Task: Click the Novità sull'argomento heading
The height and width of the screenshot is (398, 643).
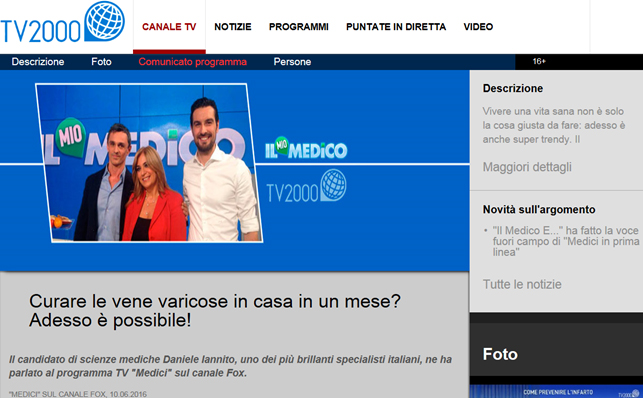Action: click(x=539, y=210)
